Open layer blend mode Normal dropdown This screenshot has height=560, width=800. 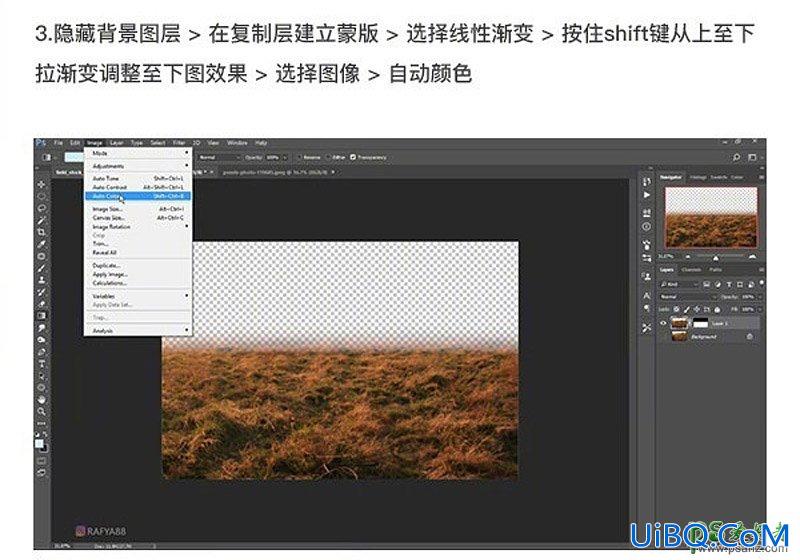688,297
